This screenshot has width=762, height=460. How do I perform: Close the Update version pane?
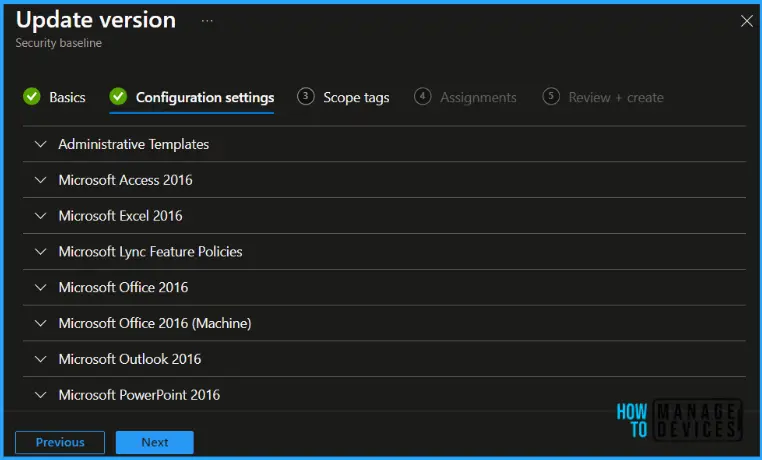point(746,21)
